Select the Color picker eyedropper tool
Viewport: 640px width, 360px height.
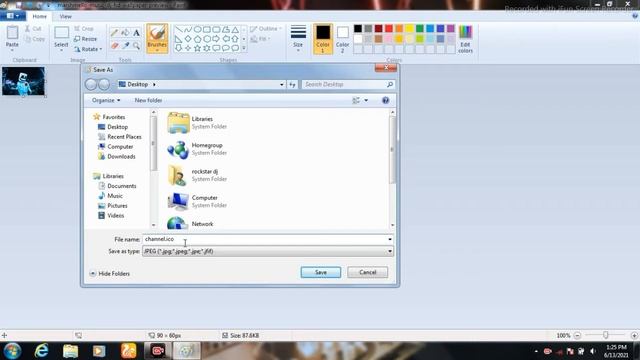125,46
